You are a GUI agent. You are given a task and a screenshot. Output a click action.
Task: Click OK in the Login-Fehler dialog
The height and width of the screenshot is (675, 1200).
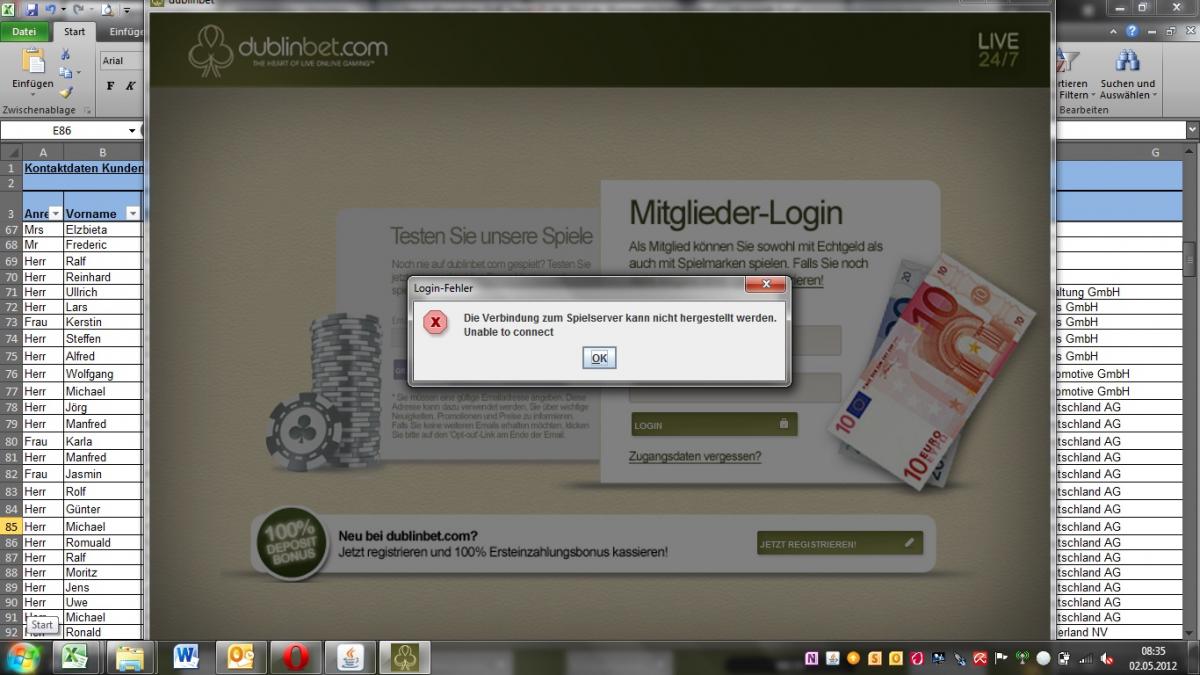[x=599, y=358]
